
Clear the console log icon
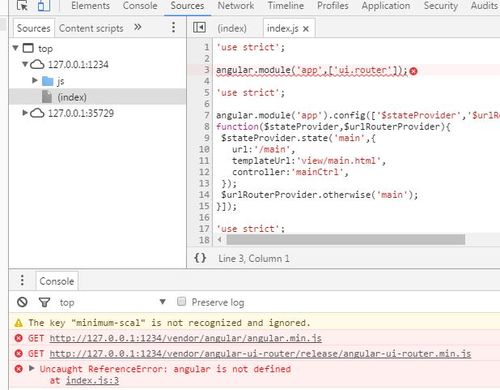pyautogui.click(x=22, y=302)
